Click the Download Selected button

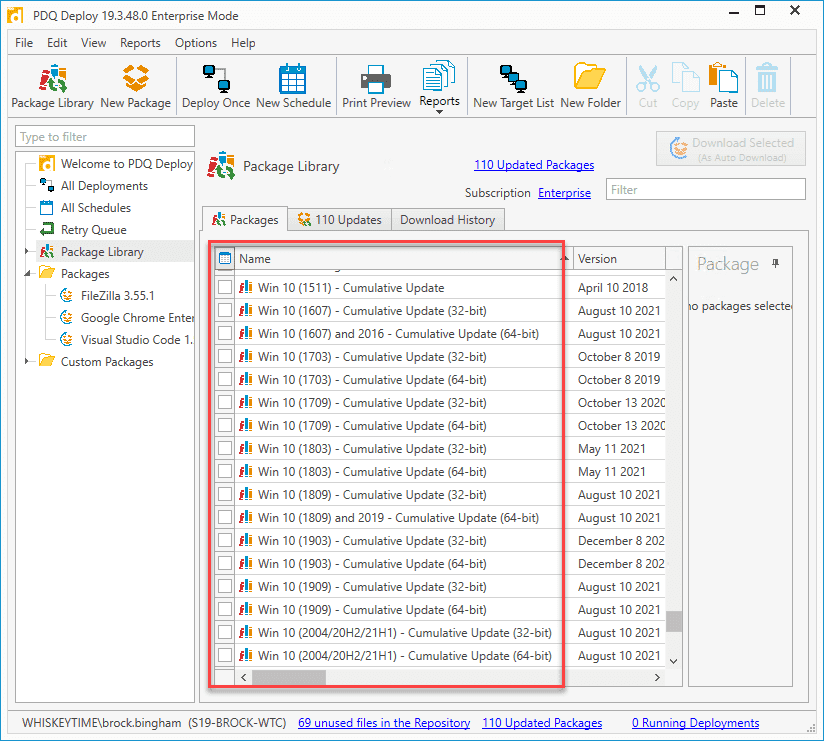coord(730,149)
